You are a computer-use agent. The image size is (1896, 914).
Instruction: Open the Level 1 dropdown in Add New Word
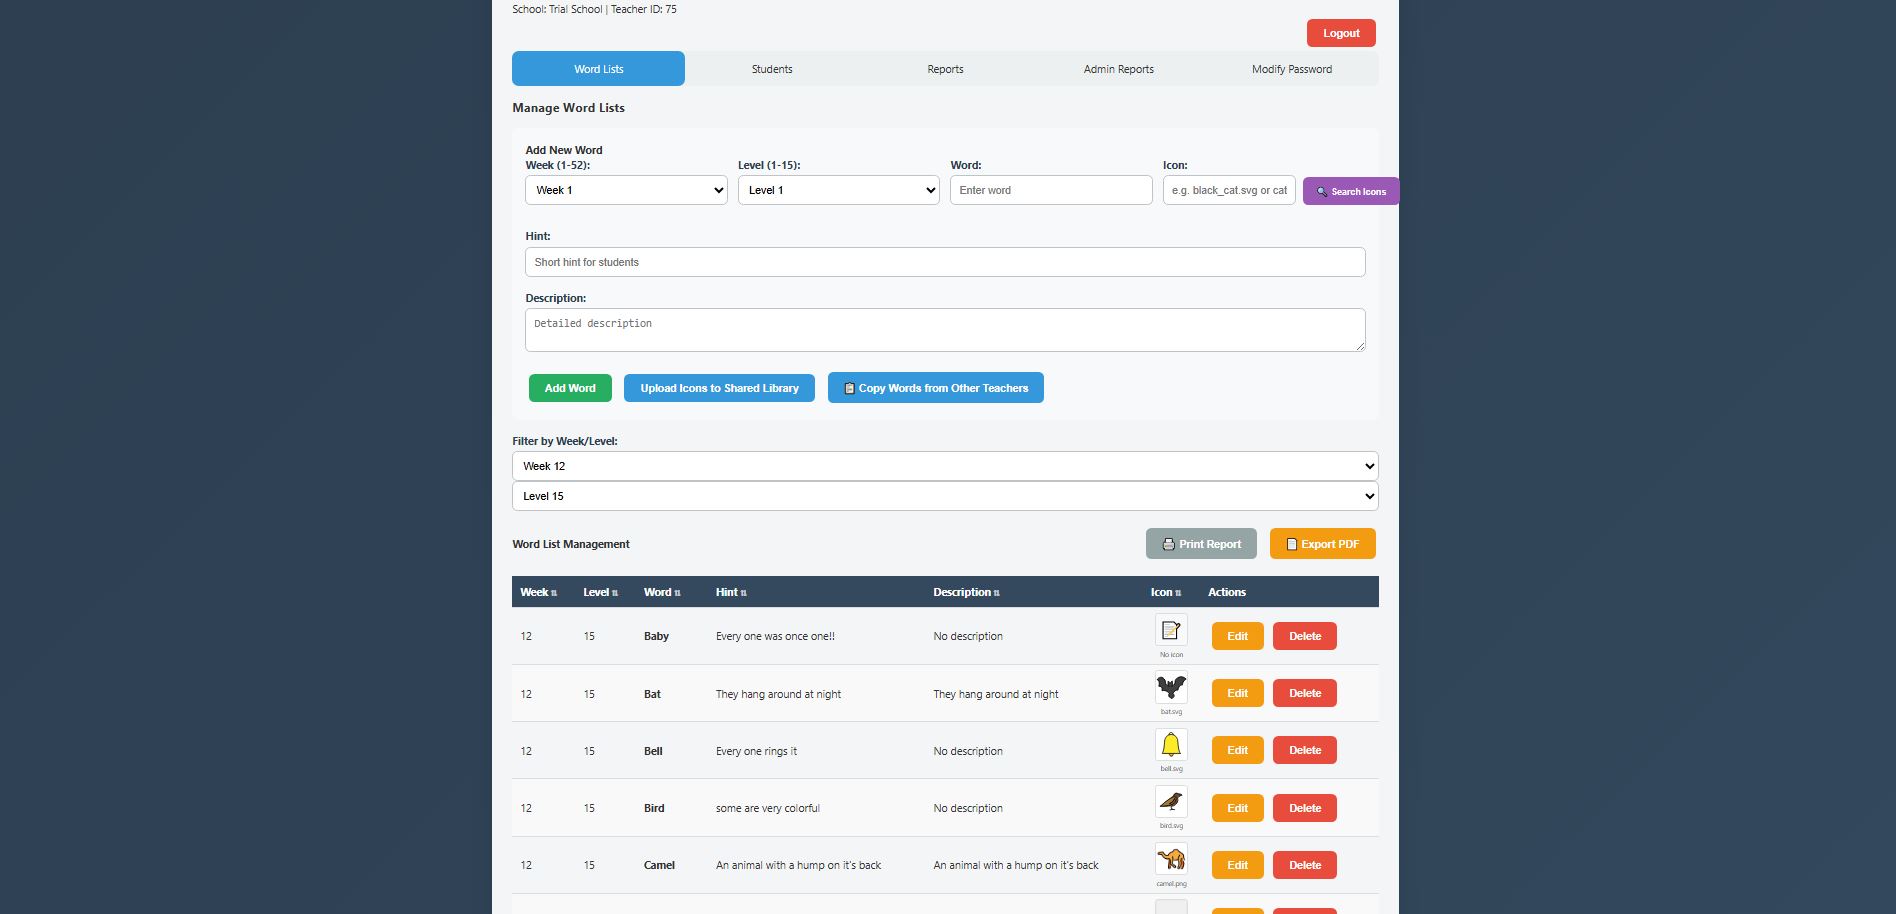coord(838,190)
